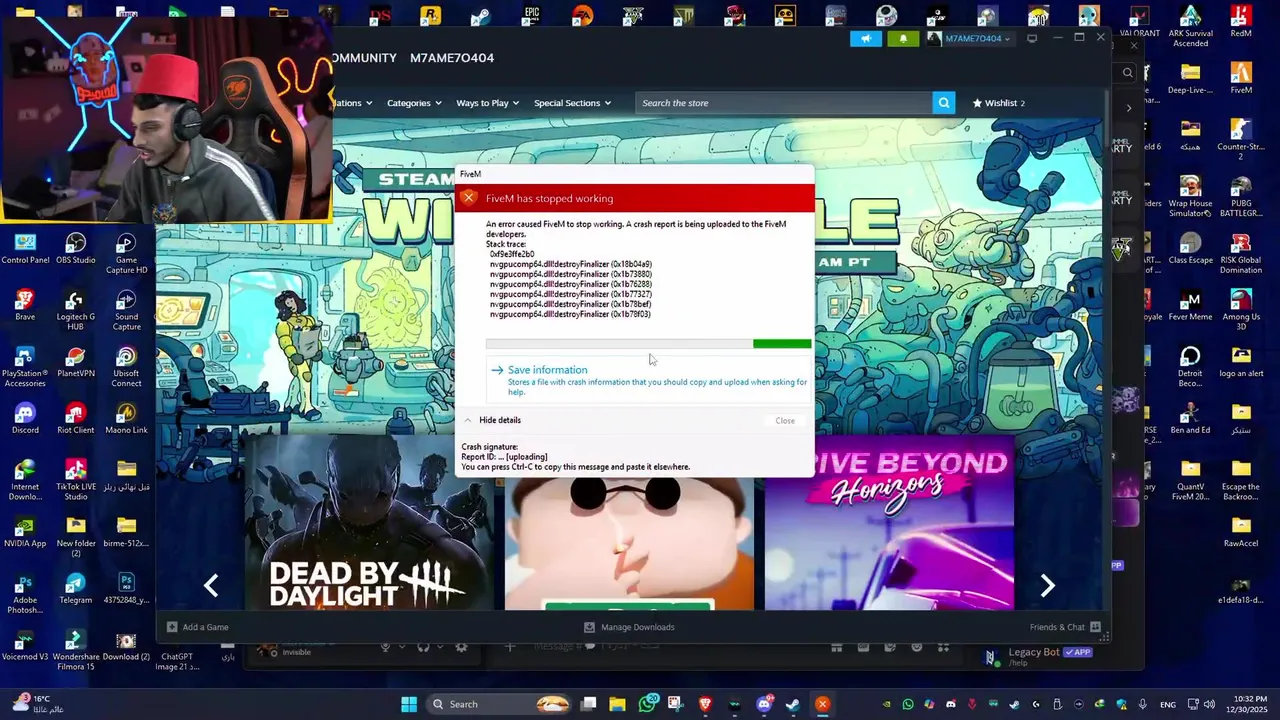The image size is (1280, 720).
Task: Open FiveM desktop shortcut
Action: [x=1241, y=78]
